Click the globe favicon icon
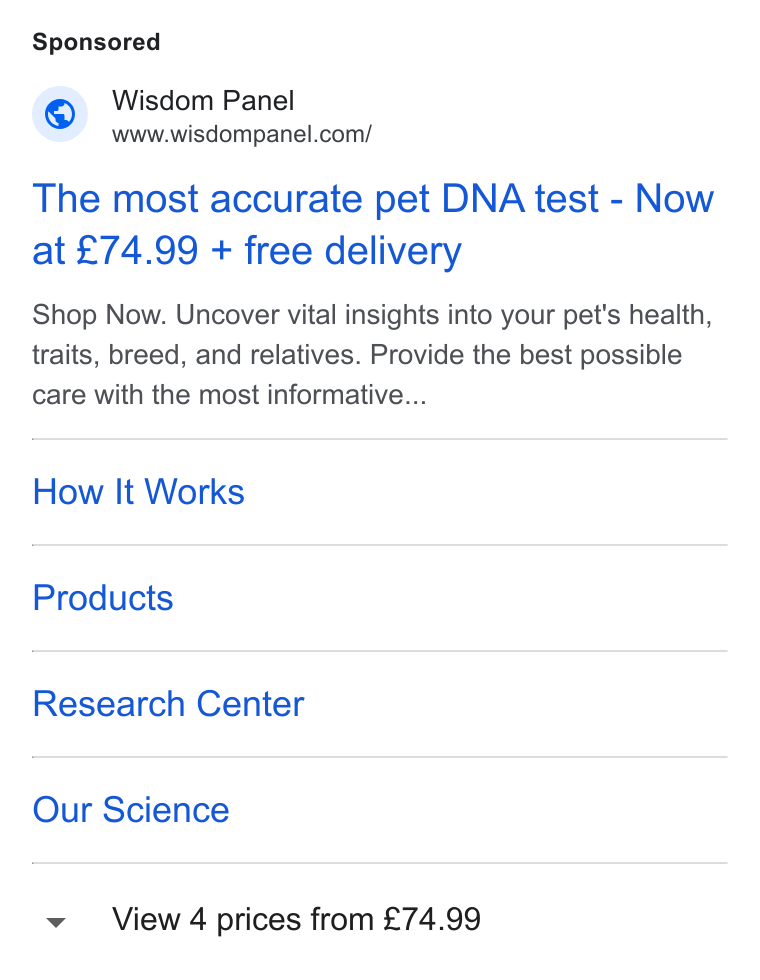This screenshot has height=980, width=760. [x=60, y=114]
